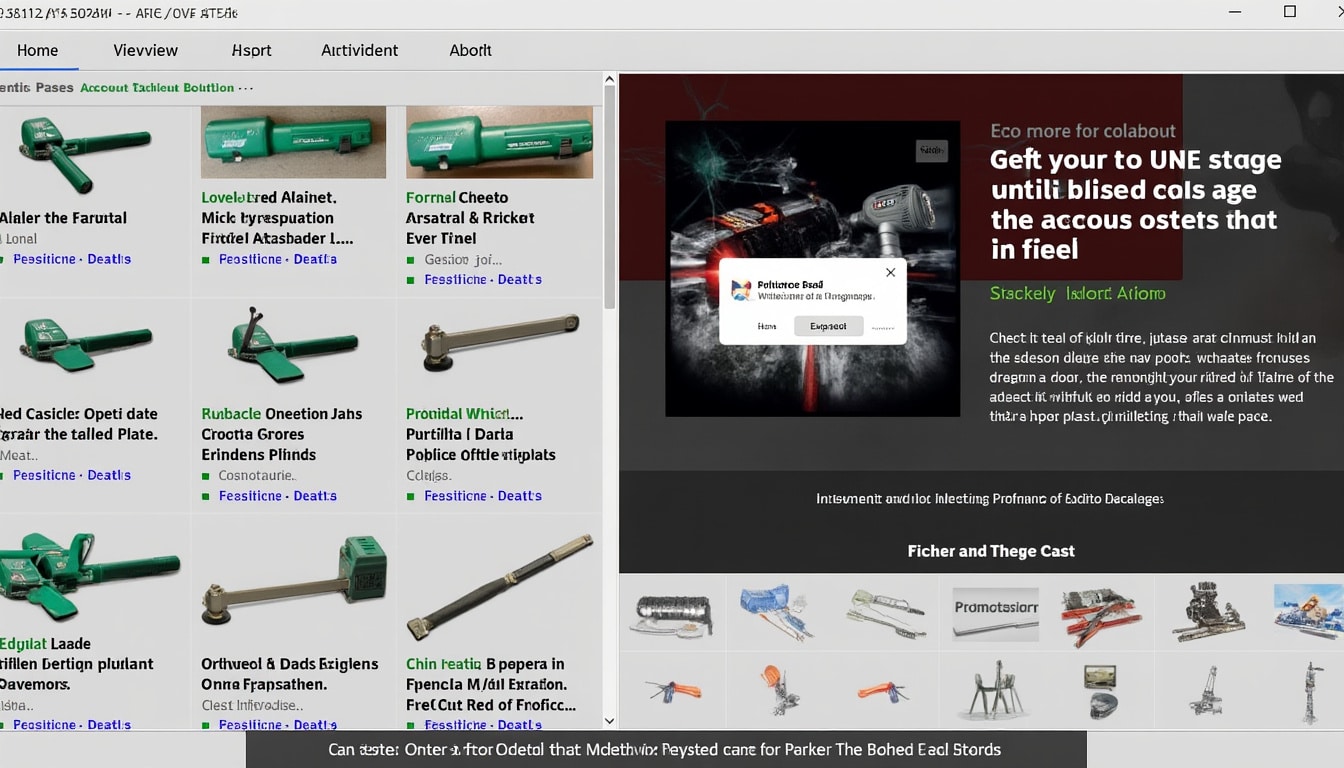Select the small drilling rig thumbnail
Viewport: 1344px width, 768px height.
1205,691
